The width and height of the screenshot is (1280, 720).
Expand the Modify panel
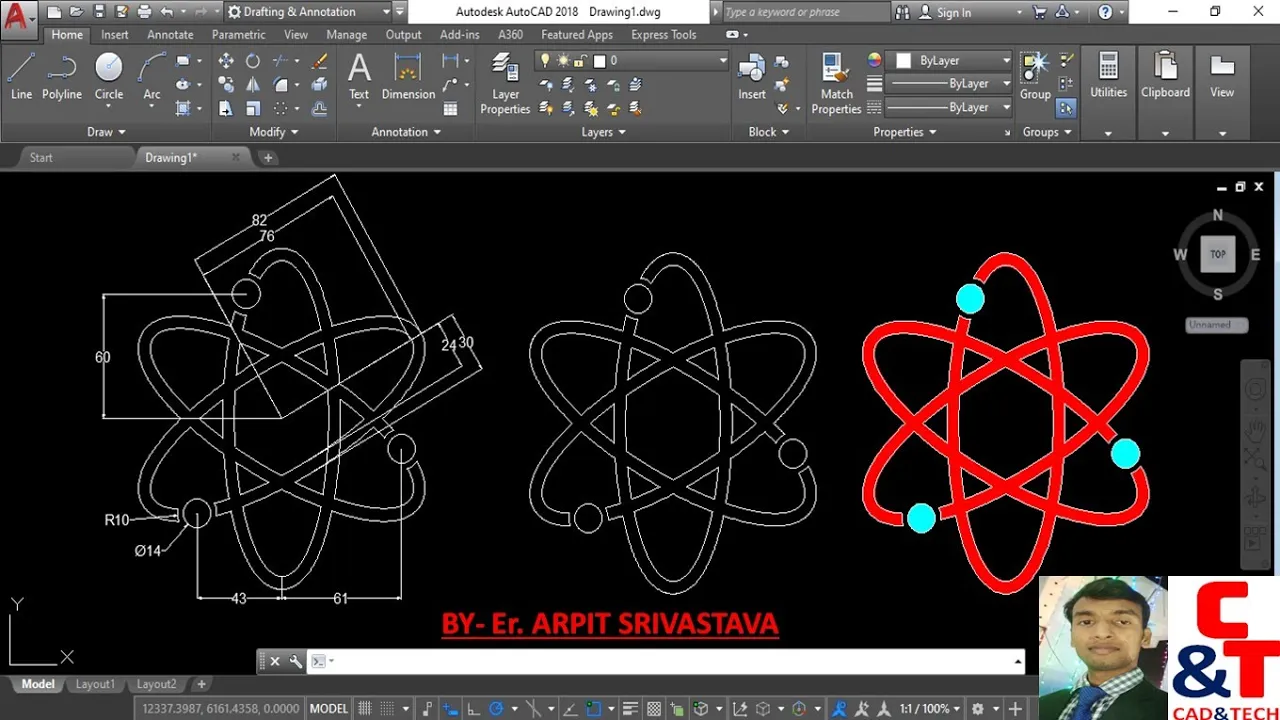[x=273, y=132]
